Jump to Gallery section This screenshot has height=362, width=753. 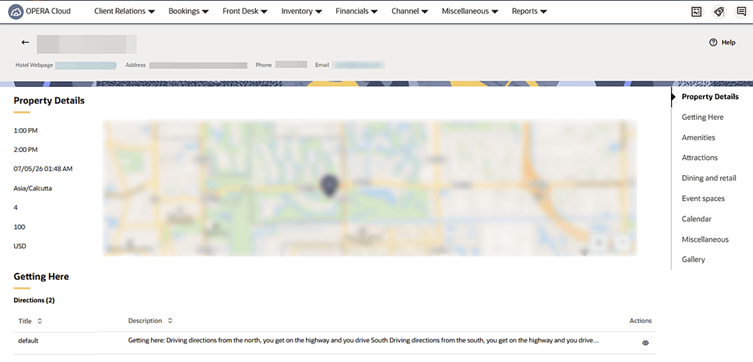click(693, 259)
